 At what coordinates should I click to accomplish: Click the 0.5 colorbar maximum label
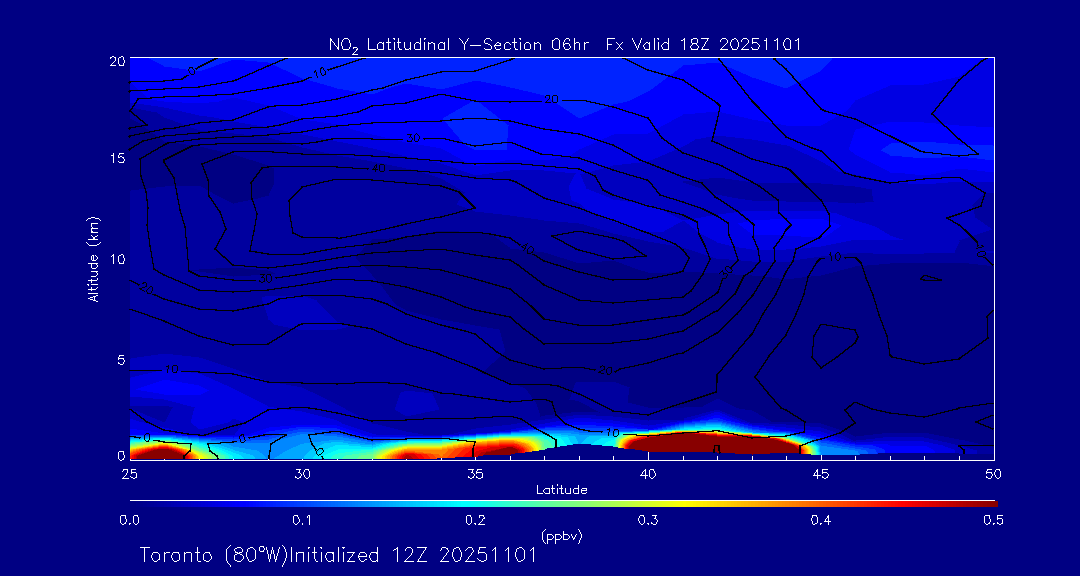tap(993, 520)
